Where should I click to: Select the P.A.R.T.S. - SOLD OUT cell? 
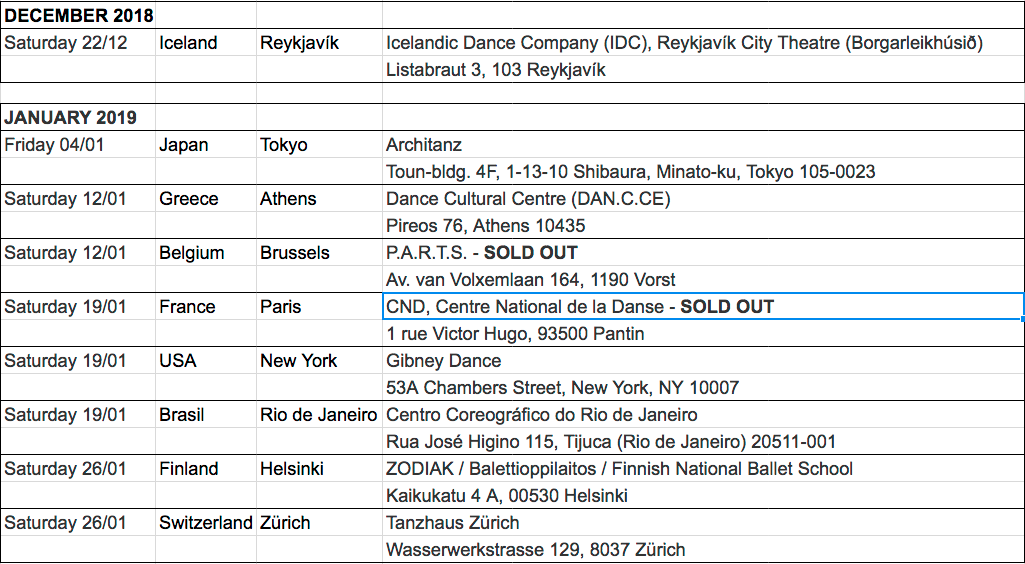tap(703, 252)
